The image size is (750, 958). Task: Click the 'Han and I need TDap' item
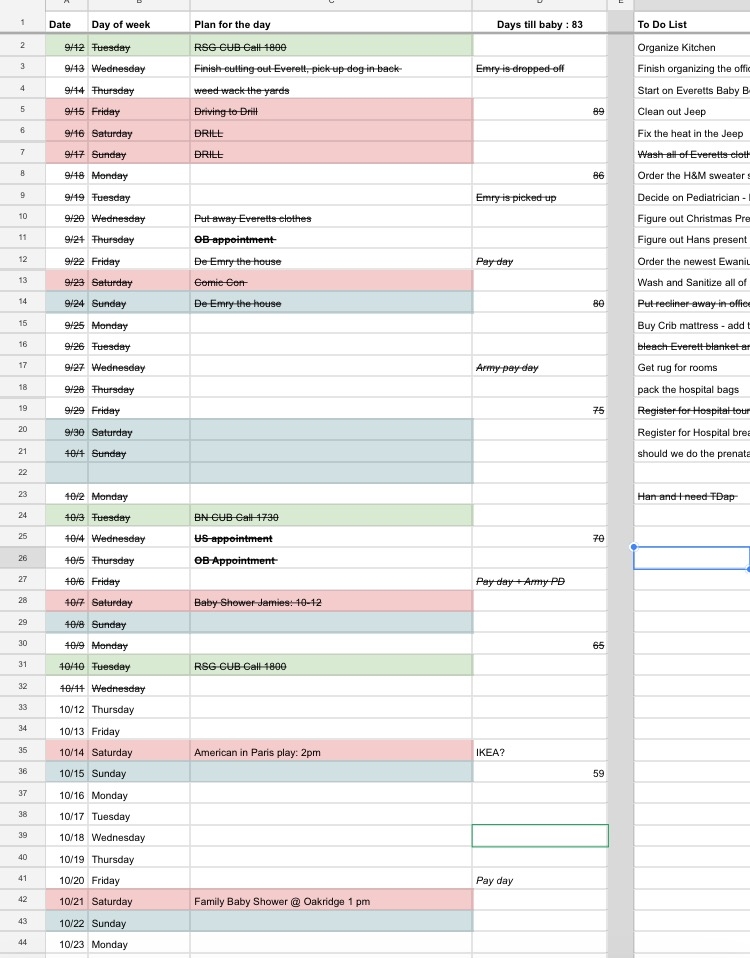pyautogui.click(x=692, y=496)
